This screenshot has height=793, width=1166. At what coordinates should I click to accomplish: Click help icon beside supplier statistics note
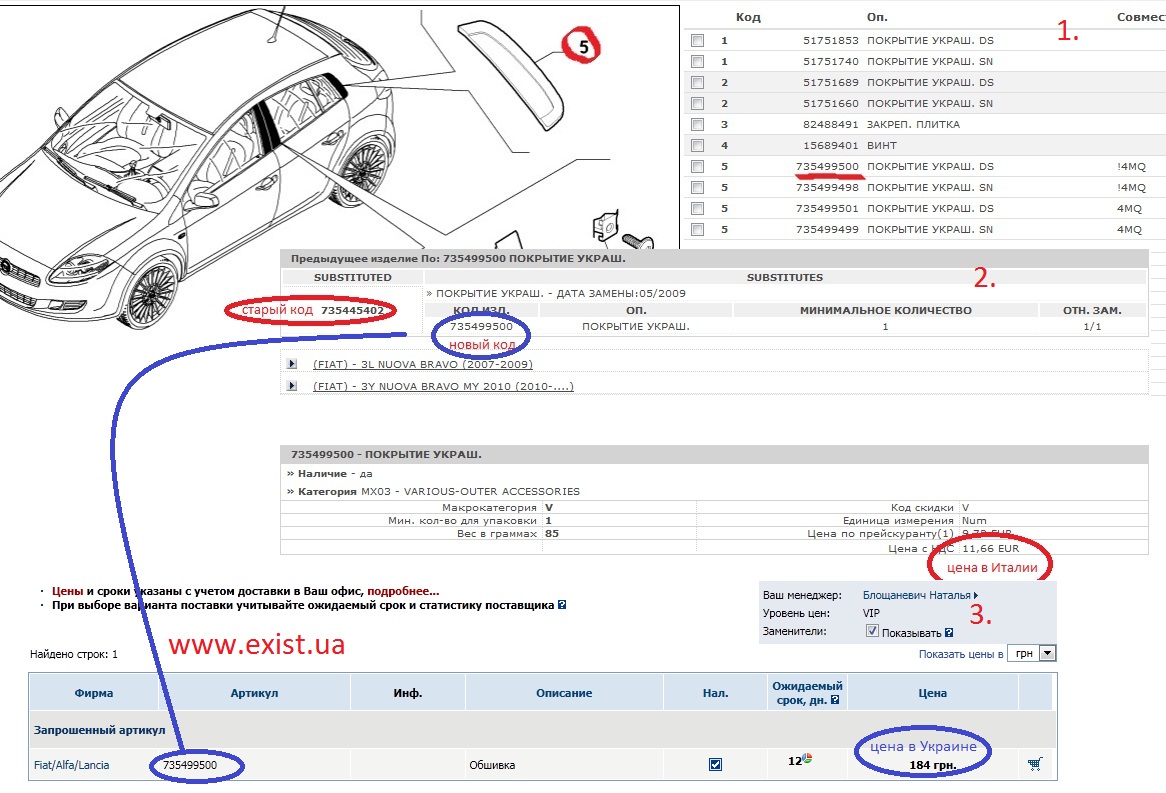562,605
